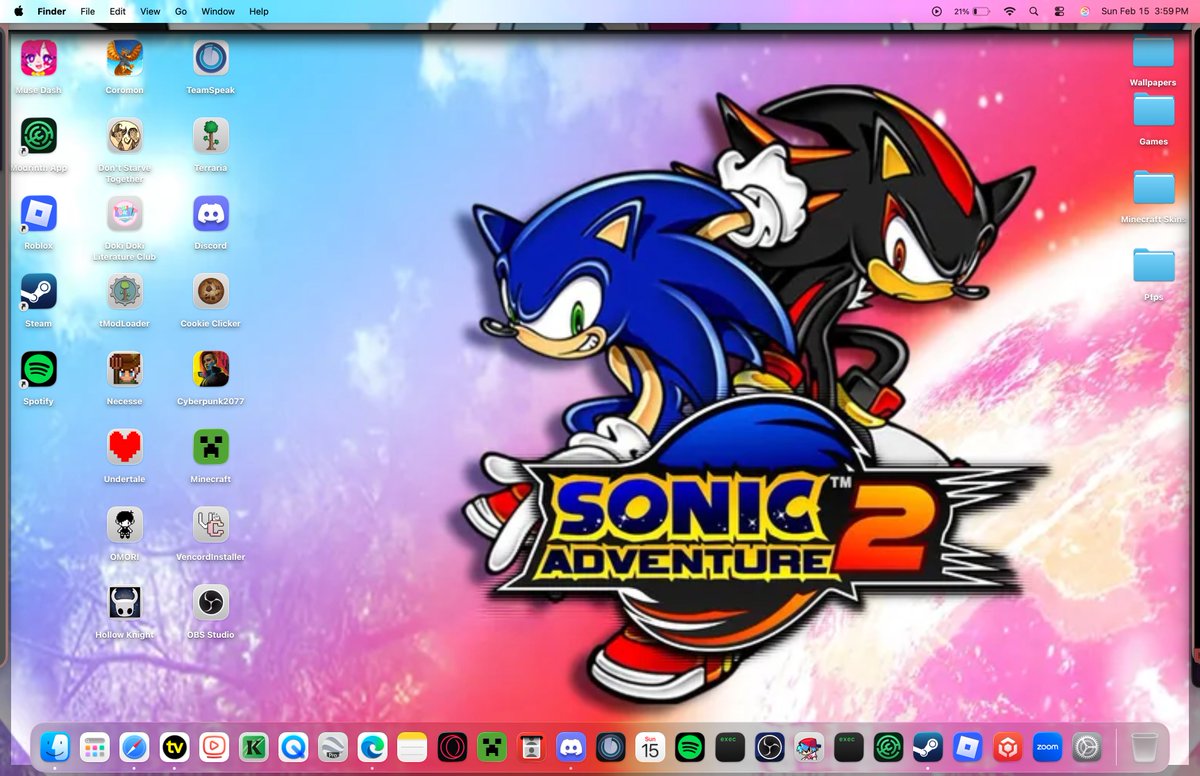Image resolution: width=1200 pixels, height=776 pixels.
Task: Open Friday Night Funkin' Dock icon
Action: pyautogui.click(x=809, y=746)
